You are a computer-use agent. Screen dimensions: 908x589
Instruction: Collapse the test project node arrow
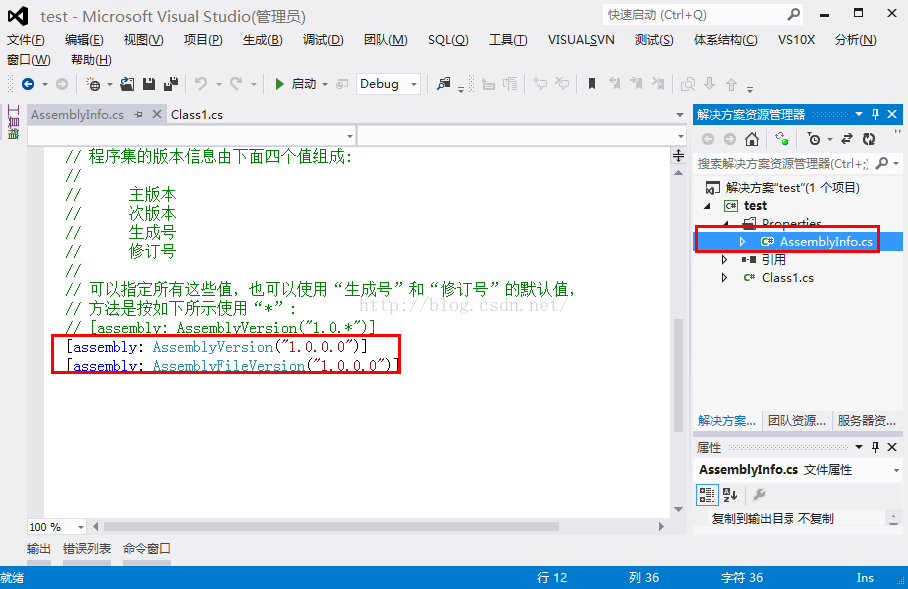pyautogui.click(x=707, y=206)
